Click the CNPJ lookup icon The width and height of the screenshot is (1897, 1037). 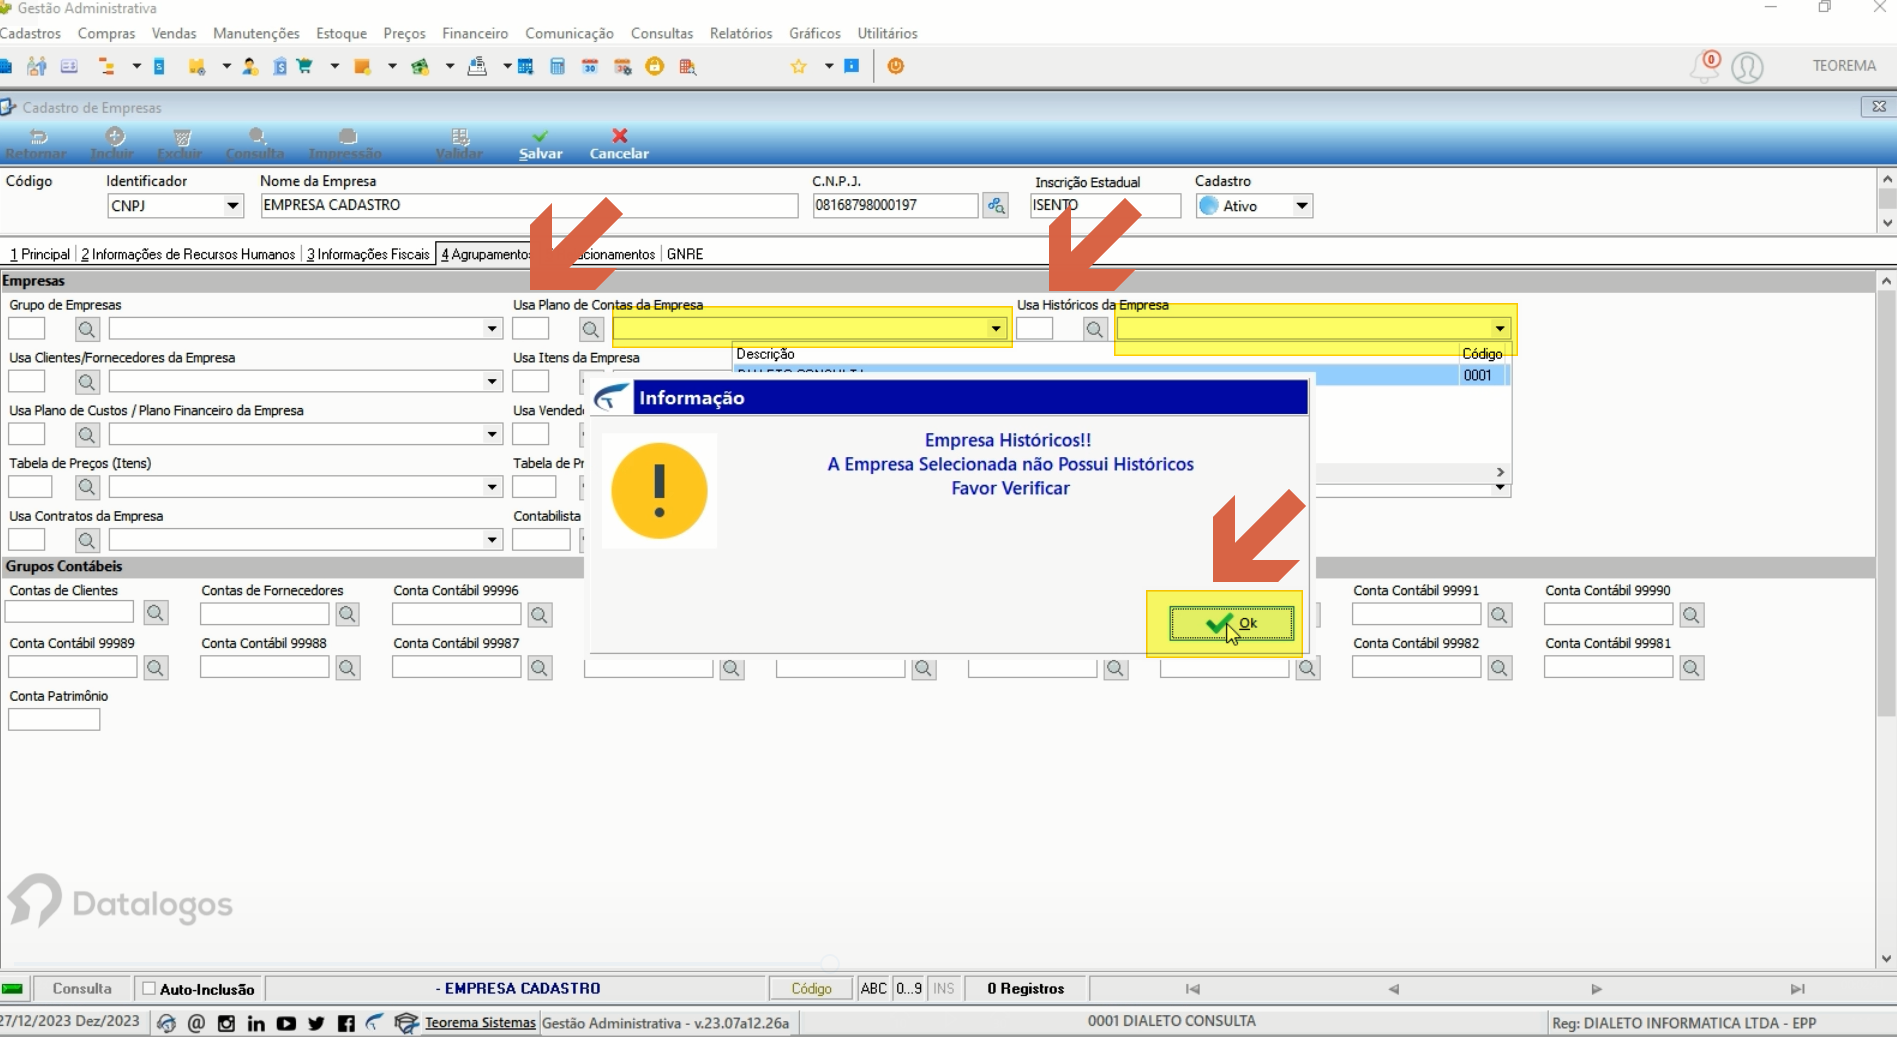(995, 206)
